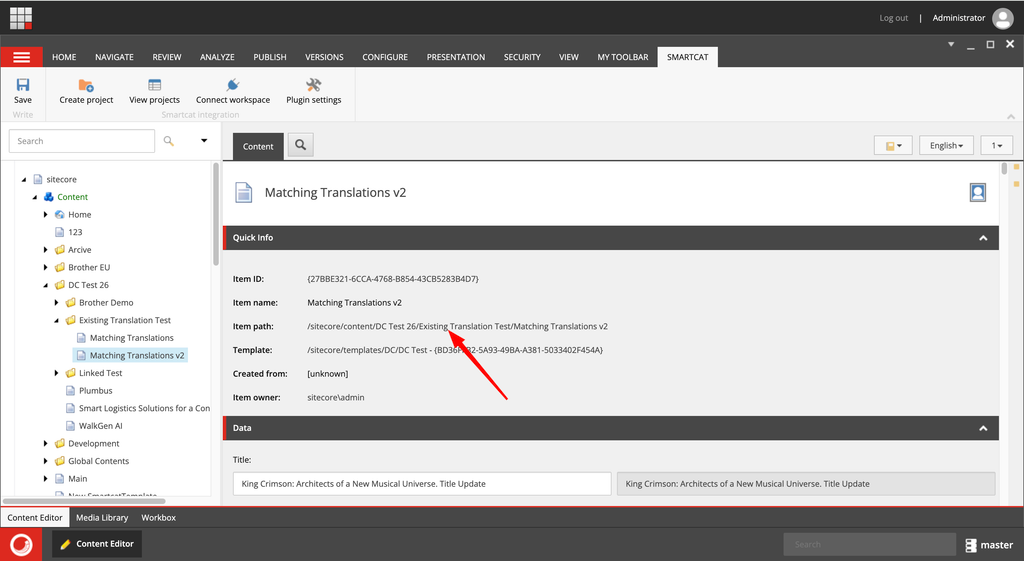Click the Sitecore start button logo
The image size is (1024, 561).
coord(21,544)
